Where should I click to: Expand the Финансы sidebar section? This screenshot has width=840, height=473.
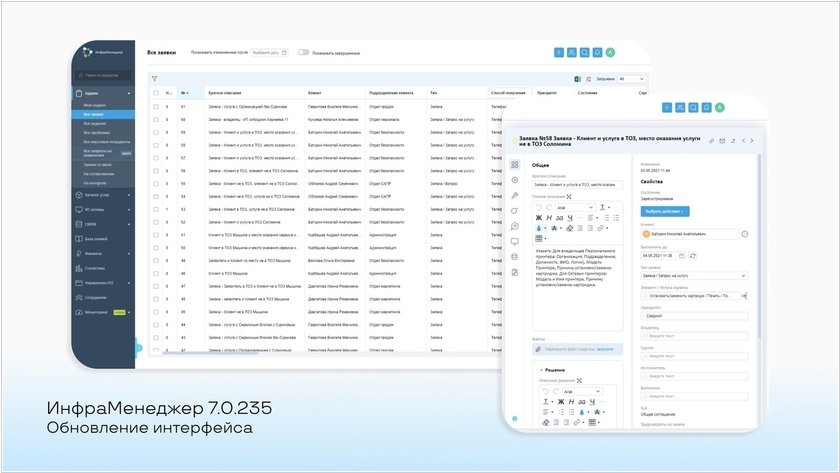pos(129,254)
